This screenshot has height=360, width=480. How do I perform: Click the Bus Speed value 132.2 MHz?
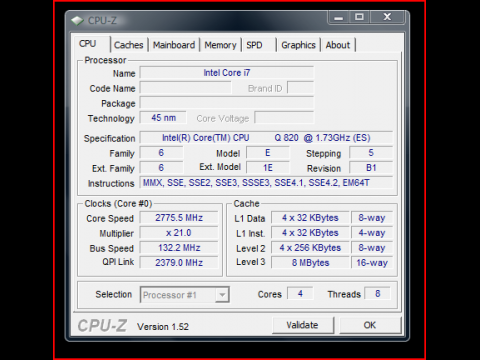[x=179, y=248]
